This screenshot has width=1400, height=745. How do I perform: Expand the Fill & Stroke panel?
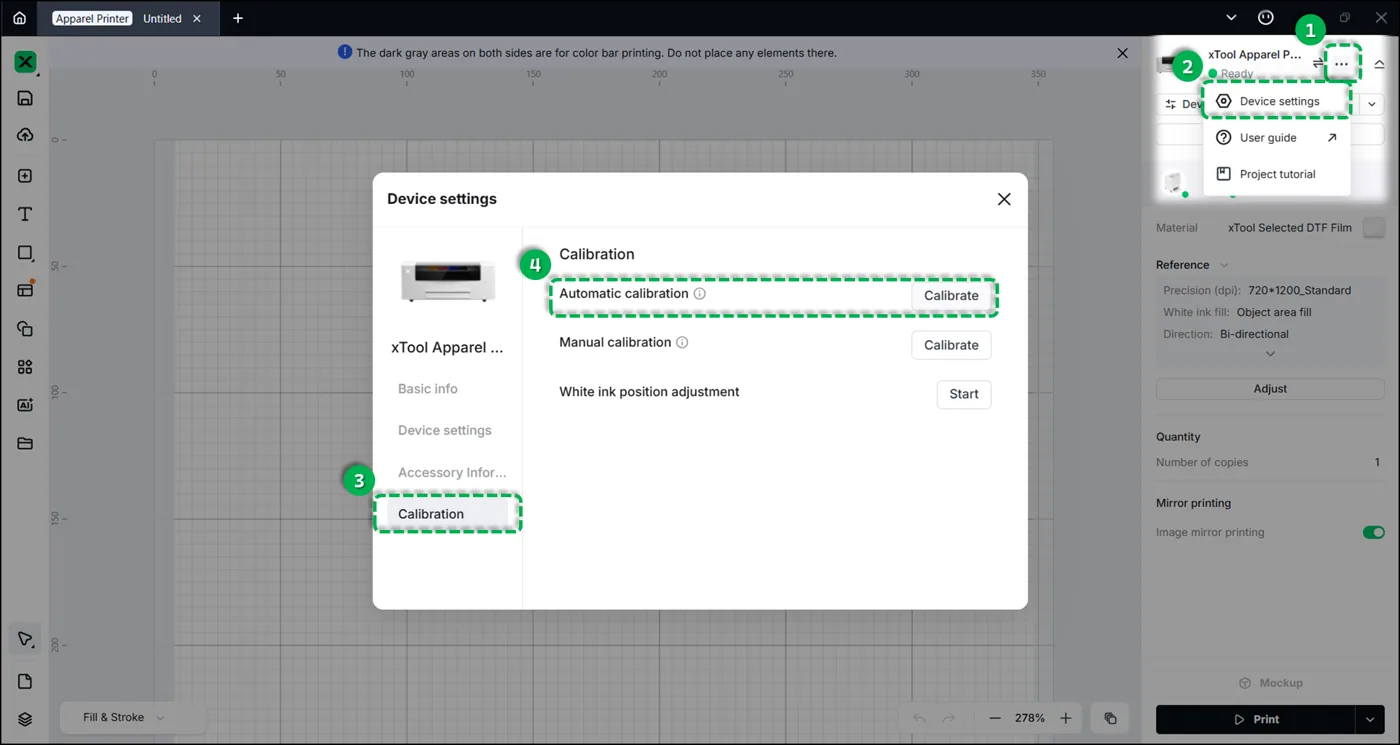(132, 718)
